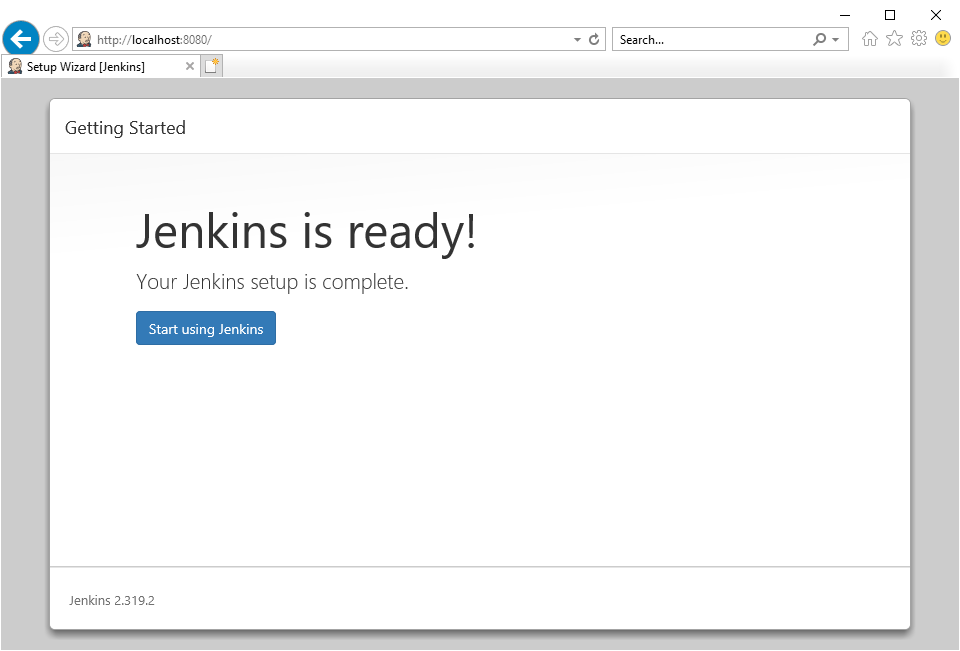Click 'Your Jenkins setup is complete.' text

click(272, 282)
